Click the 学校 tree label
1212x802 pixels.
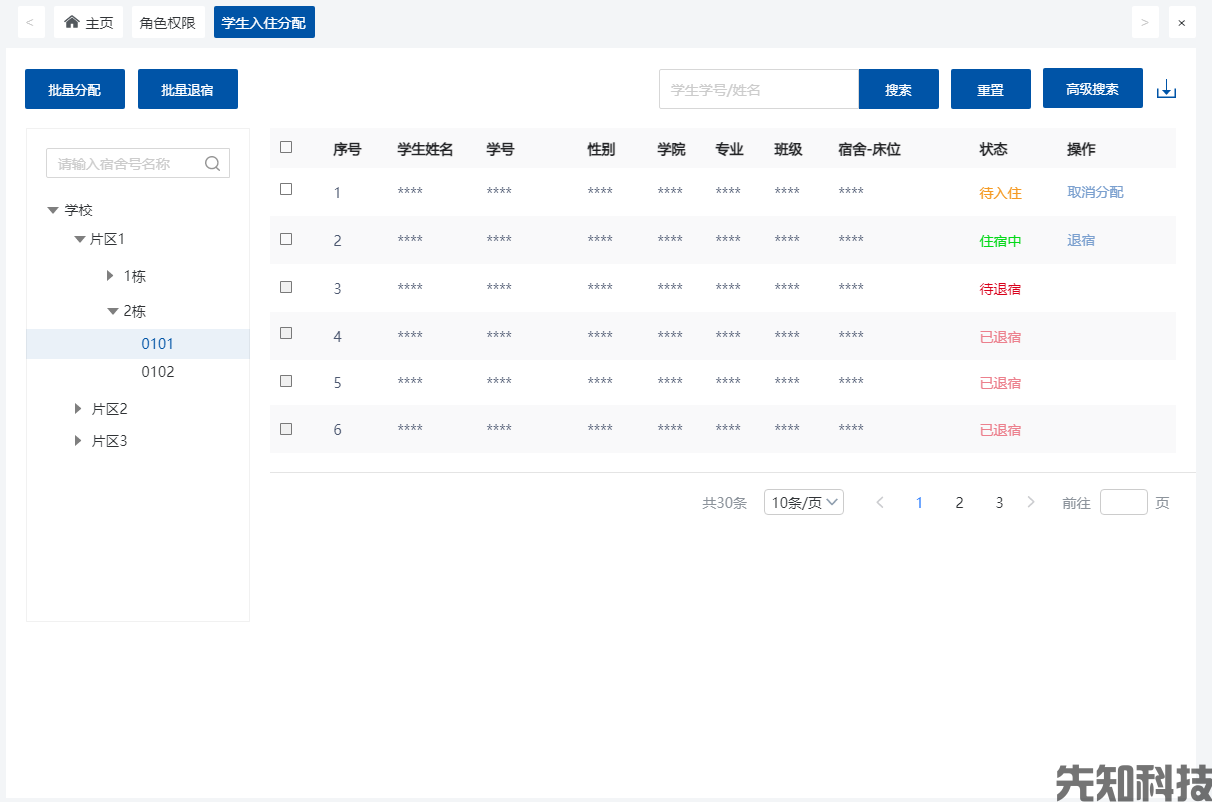[x=79, y=210]
